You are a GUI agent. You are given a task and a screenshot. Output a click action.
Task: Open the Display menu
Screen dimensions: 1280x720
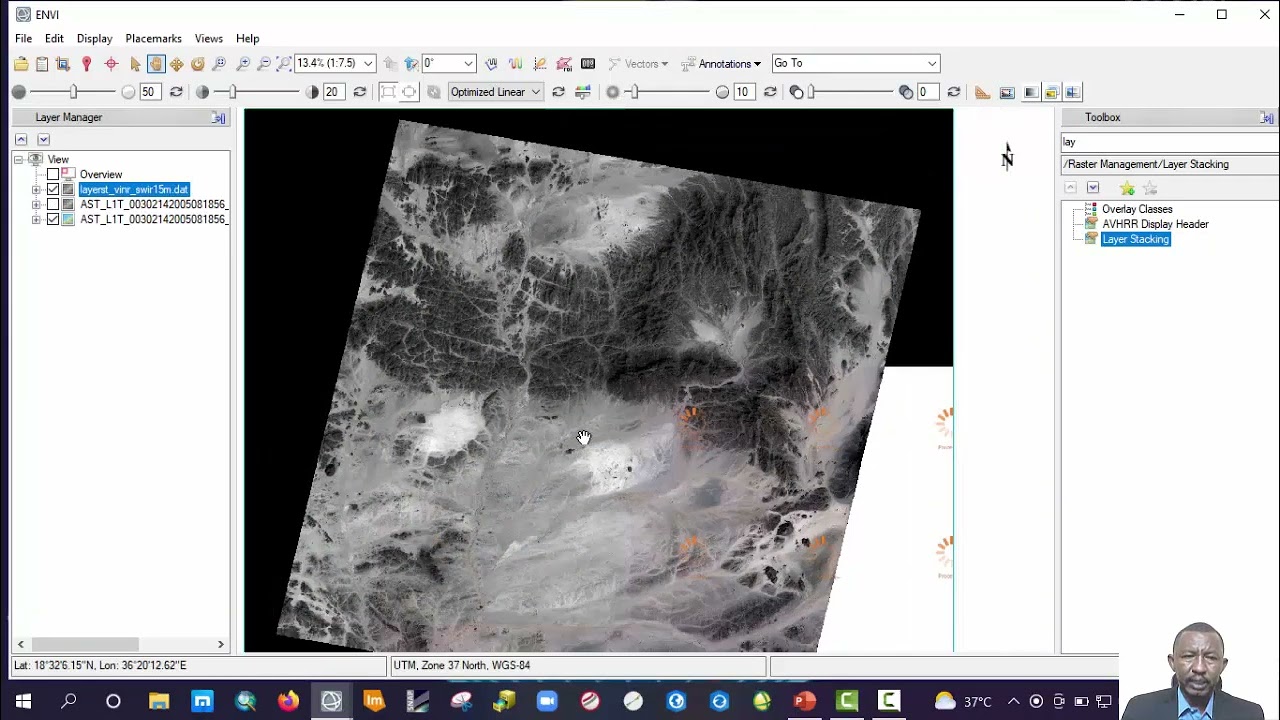point(95,39)
